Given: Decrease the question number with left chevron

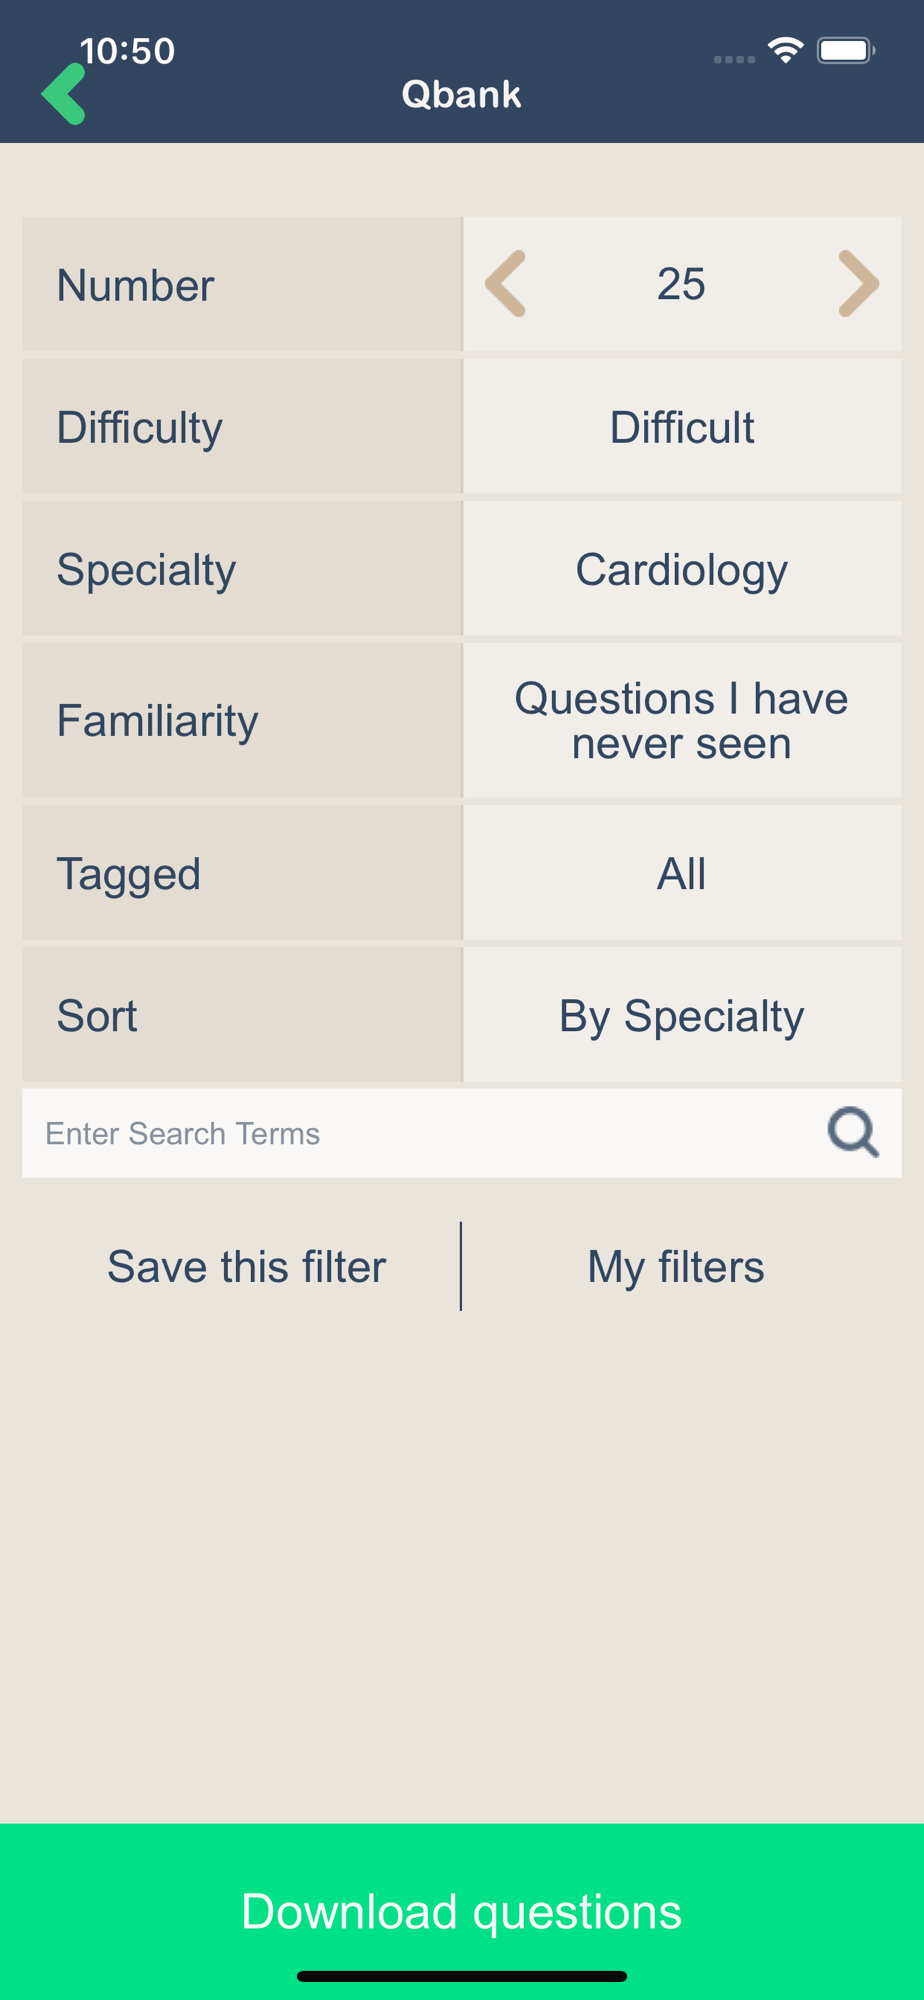Looking at the screenshot, I should 506,284.
